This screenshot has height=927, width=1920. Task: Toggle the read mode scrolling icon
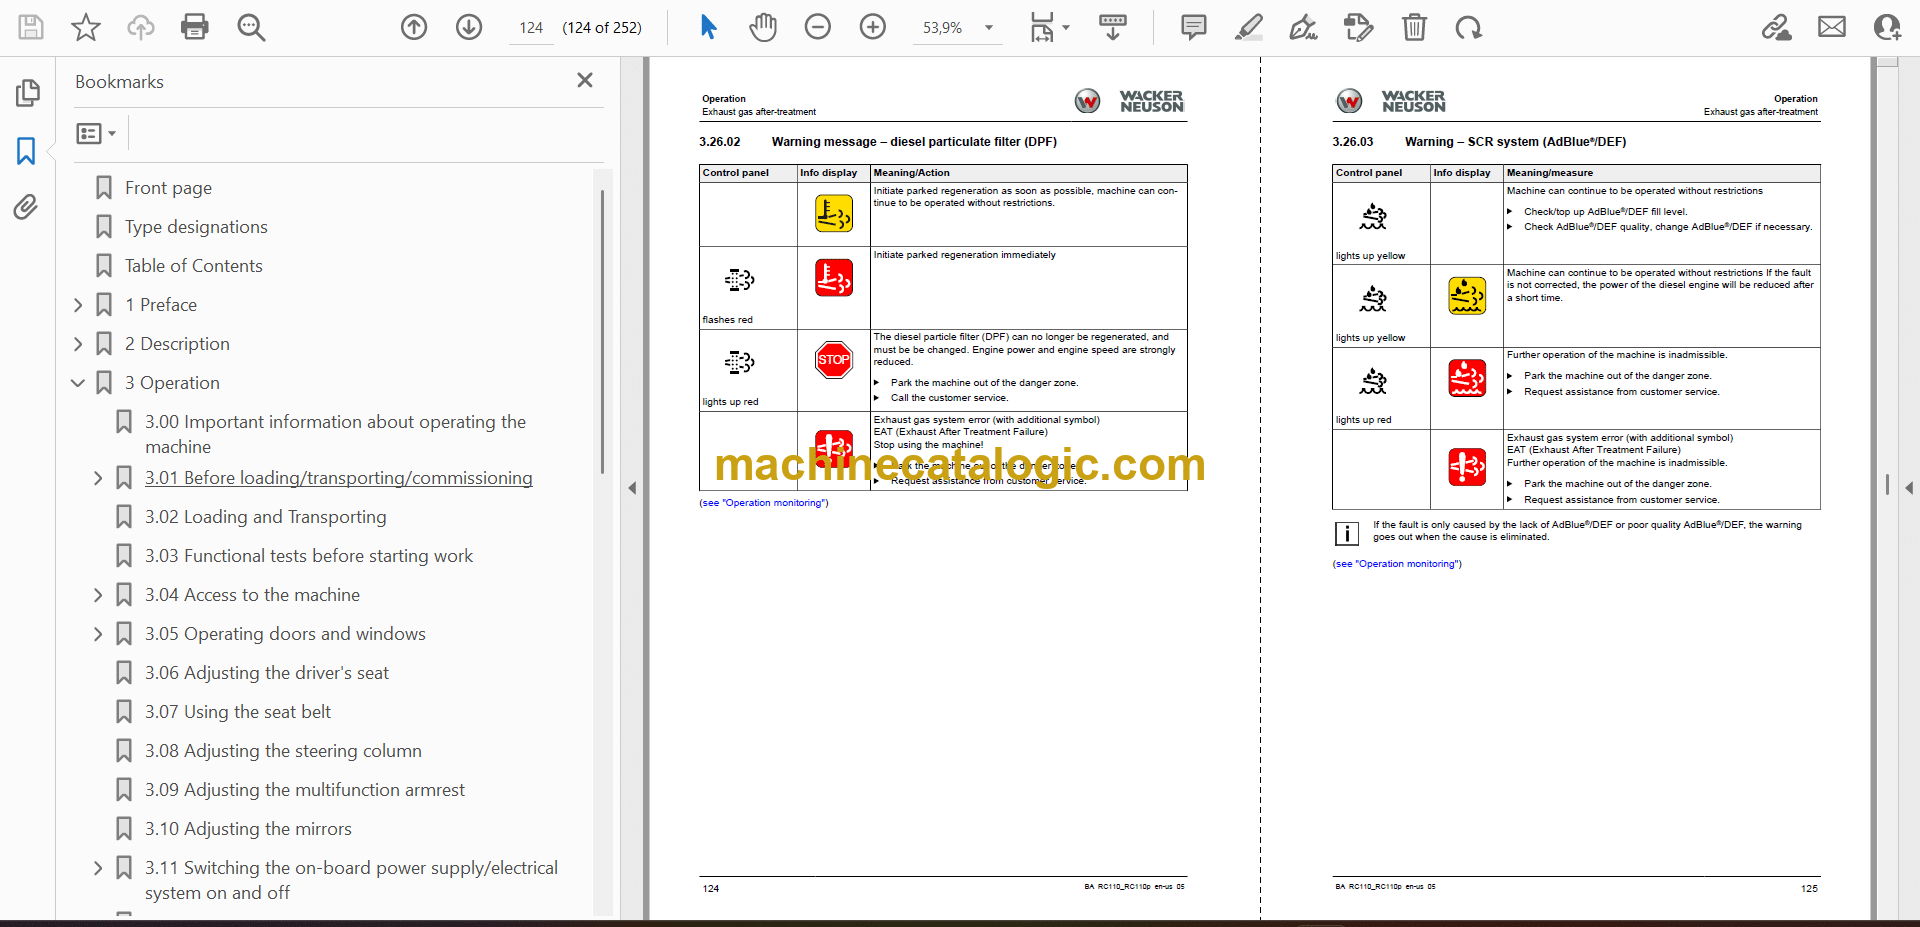click(x=1112, y=27)
